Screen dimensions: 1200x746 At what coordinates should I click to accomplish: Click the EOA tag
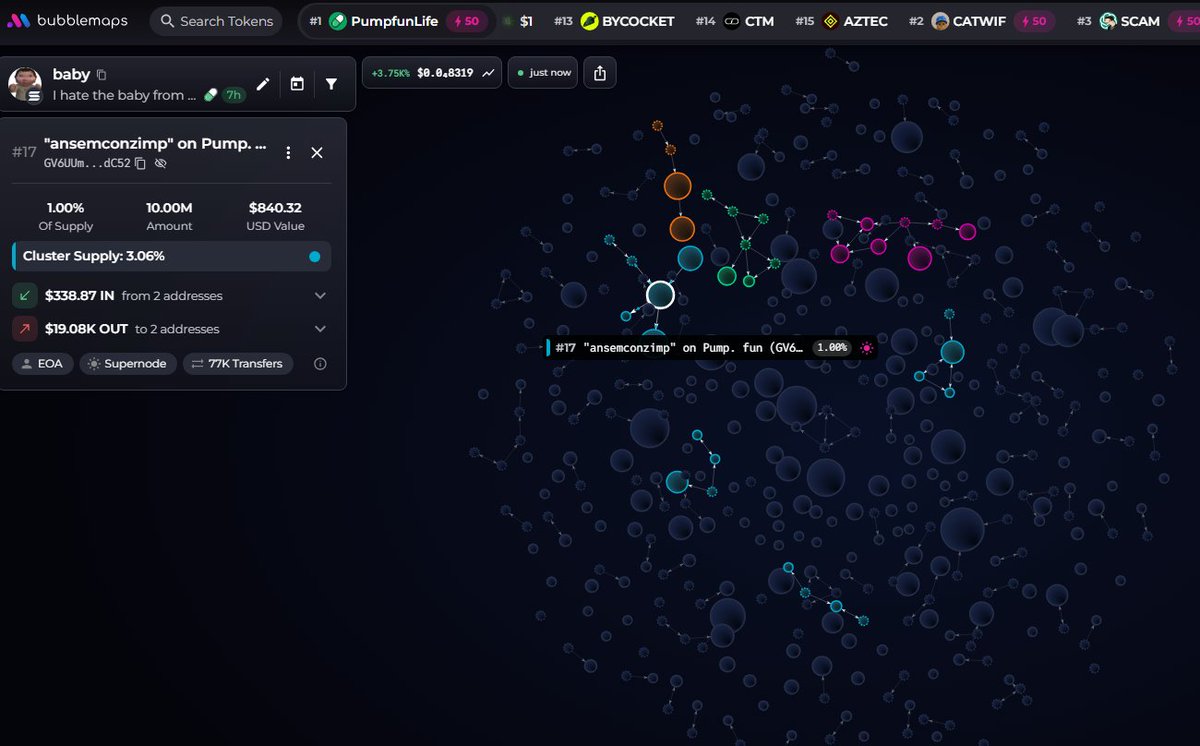coord(42,364)
